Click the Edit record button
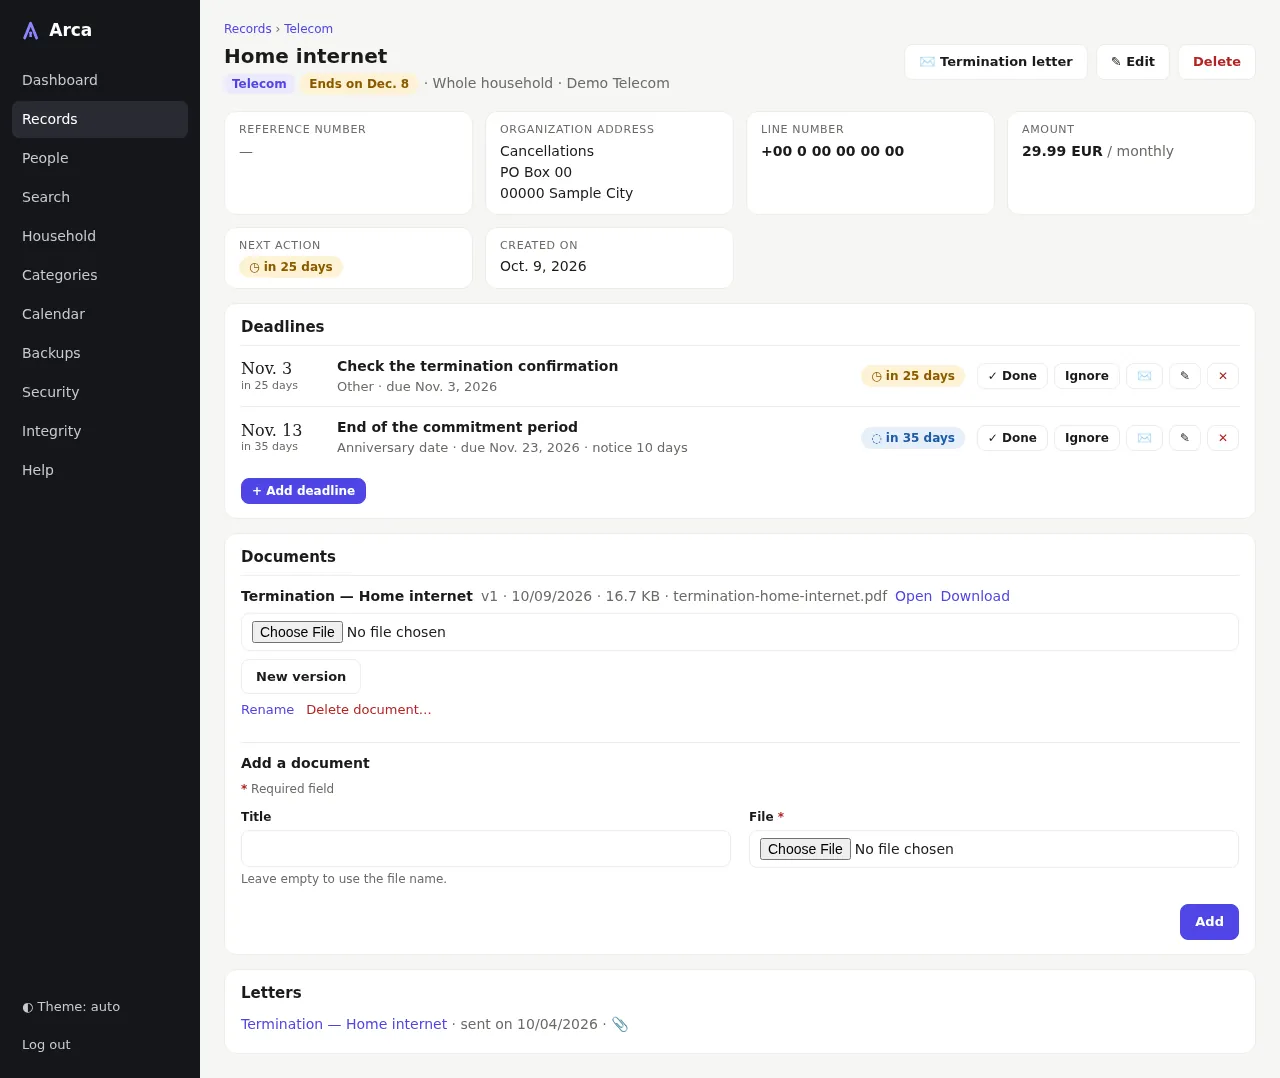The image size is (1280, 1078). 1132,62
